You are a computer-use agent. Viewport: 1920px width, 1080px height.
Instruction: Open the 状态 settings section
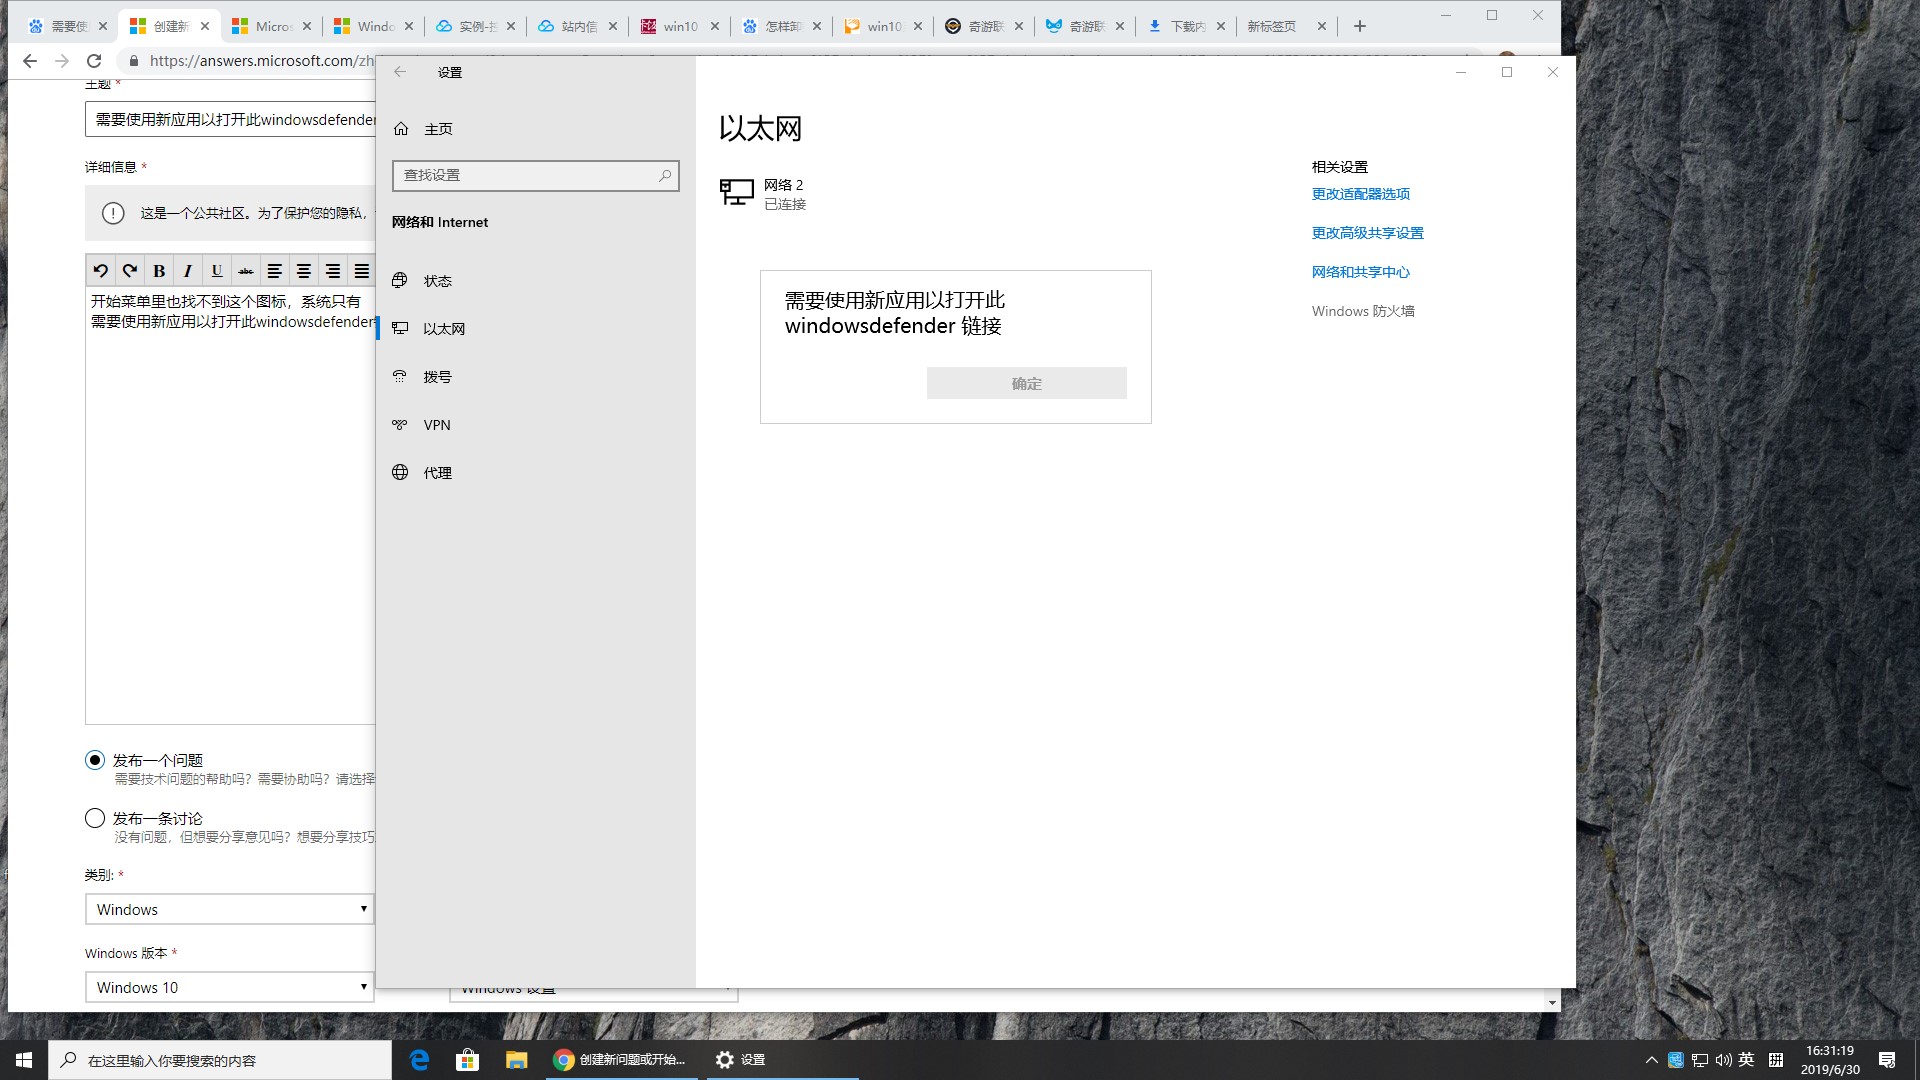[x=437, y=281]
